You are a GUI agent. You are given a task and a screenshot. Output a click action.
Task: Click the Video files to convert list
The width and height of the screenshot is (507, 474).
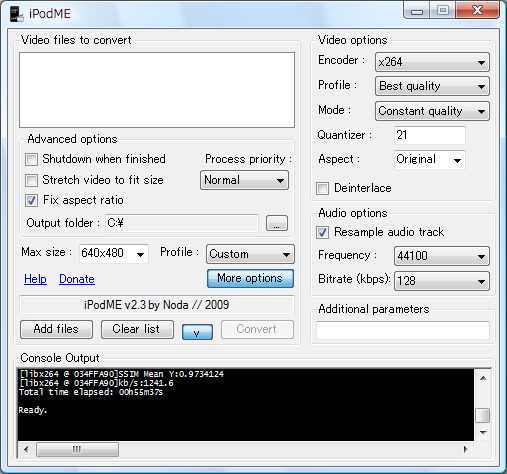(157, 90)
